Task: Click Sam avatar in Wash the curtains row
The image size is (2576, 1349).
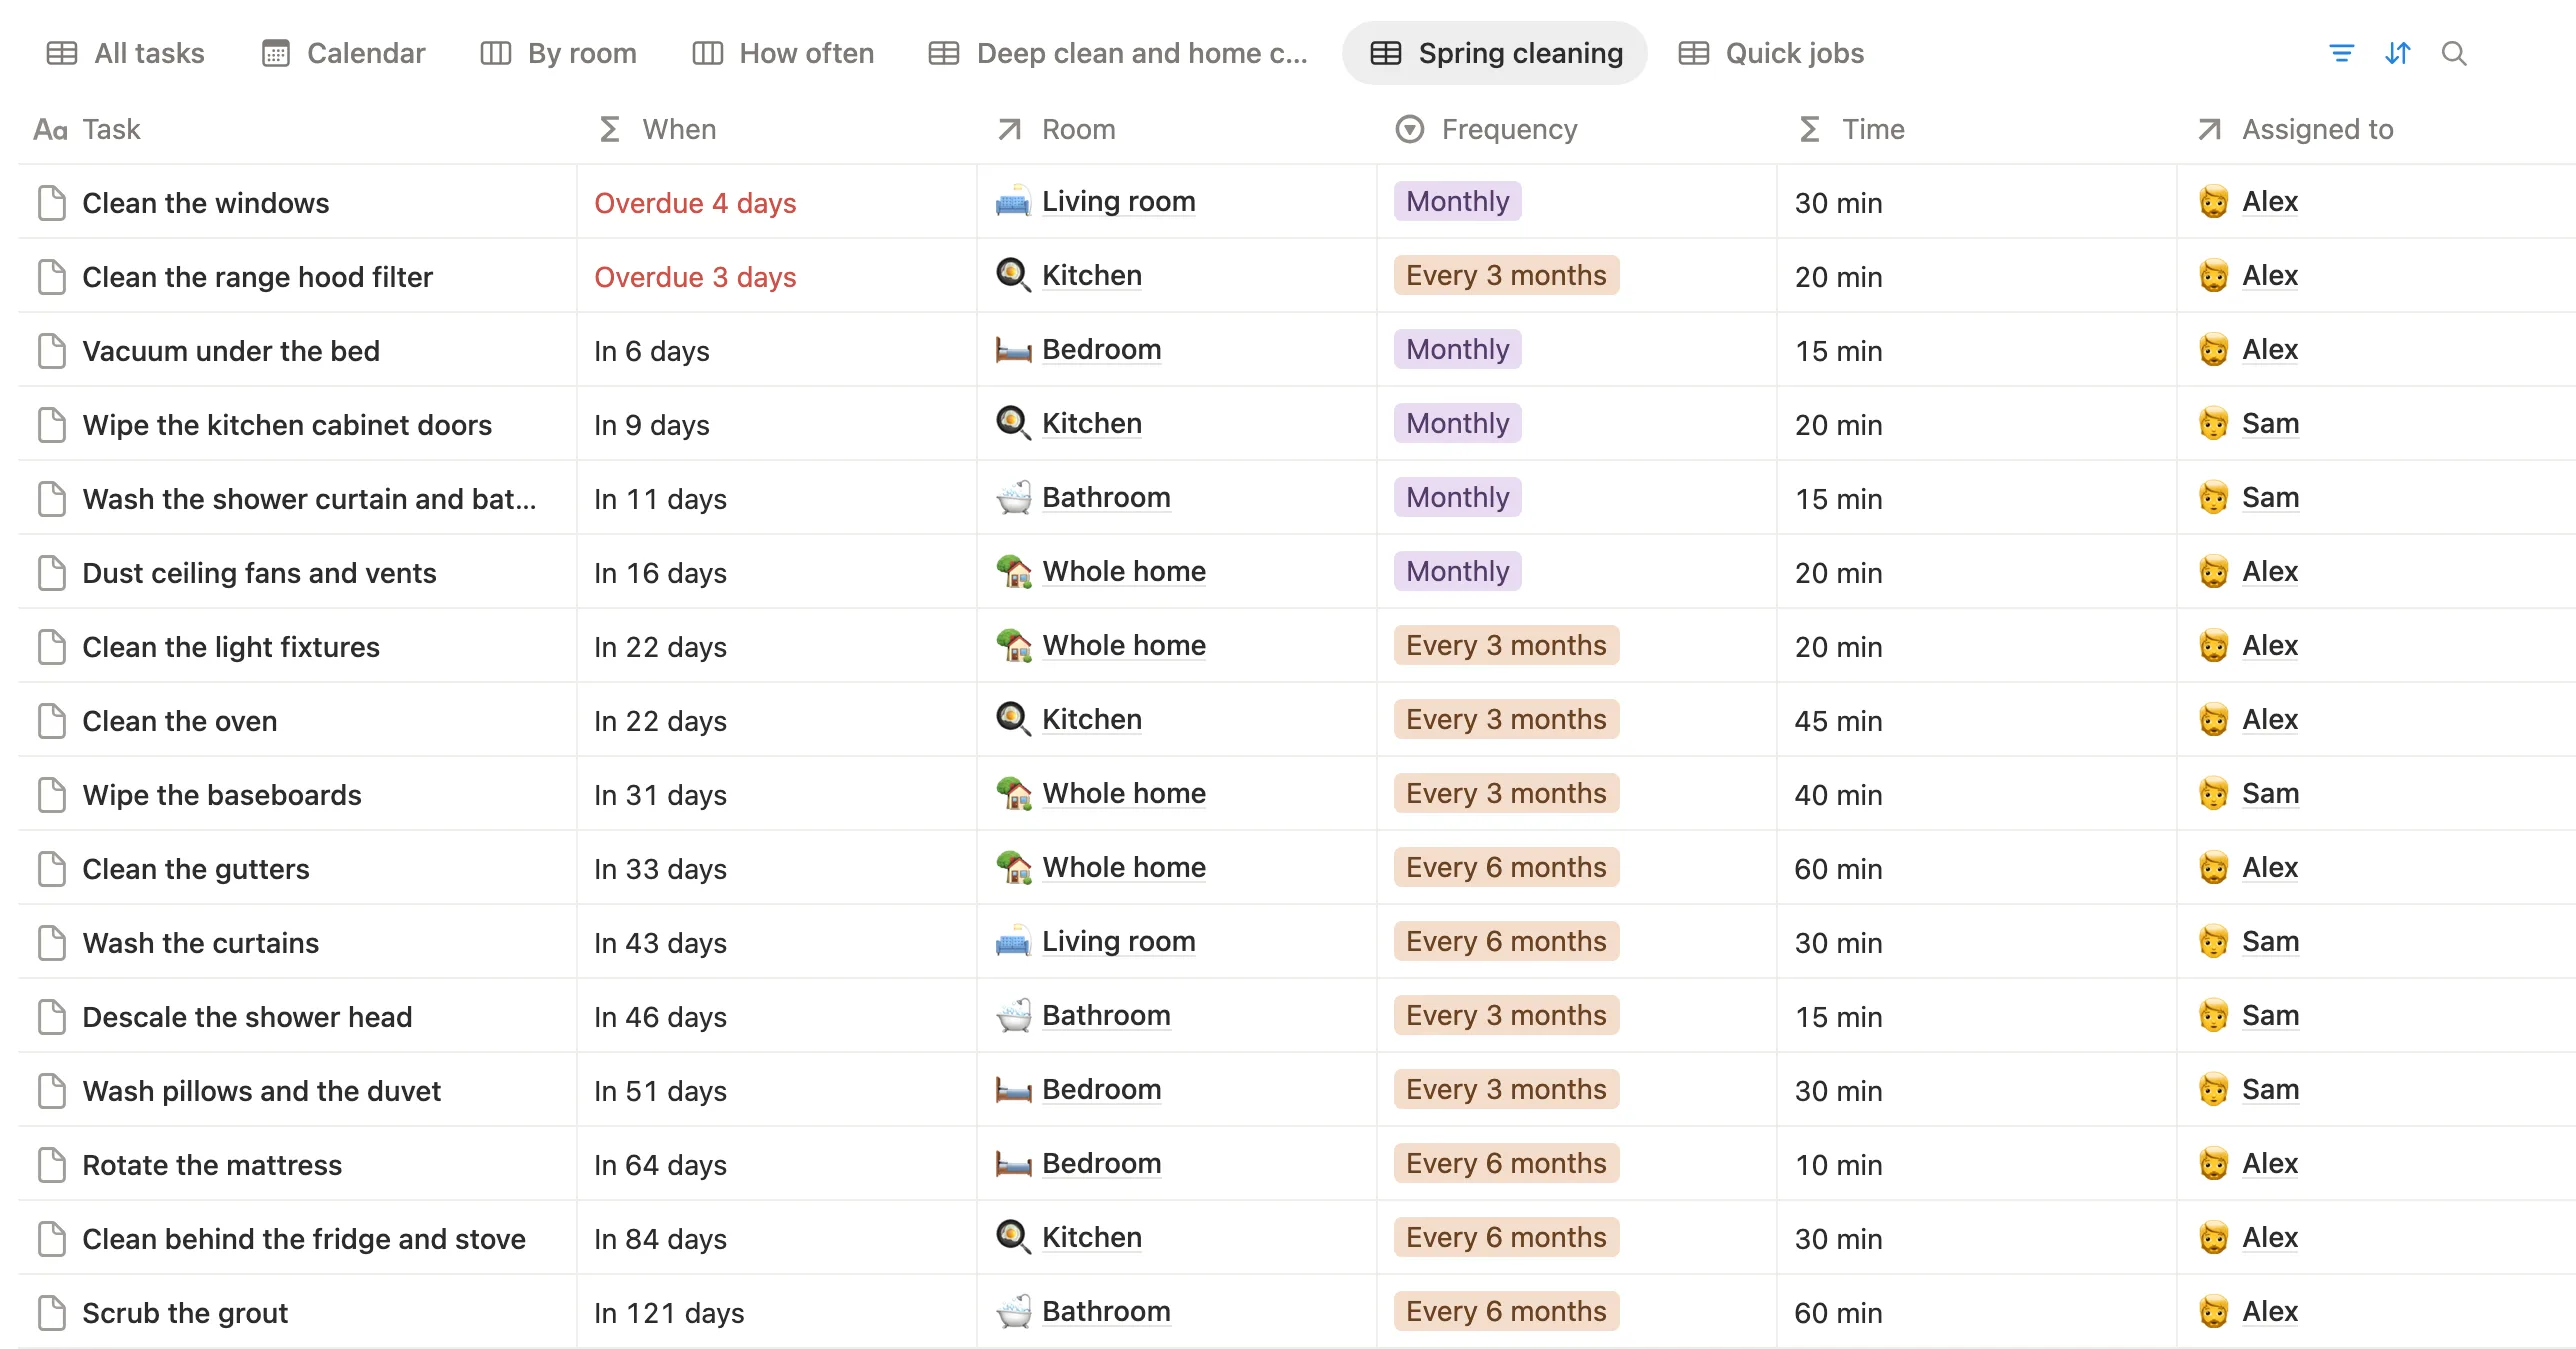Action: pyautogui.click(x=2214, y=941)
